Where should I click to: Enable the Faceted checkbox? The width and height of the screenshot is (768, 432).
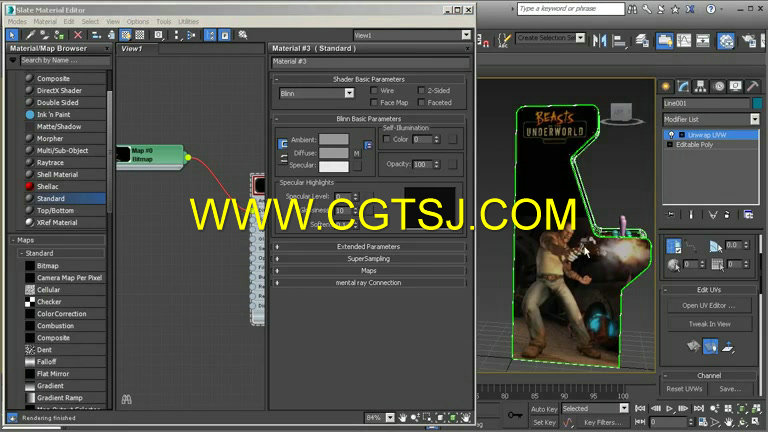pos(421,102)
